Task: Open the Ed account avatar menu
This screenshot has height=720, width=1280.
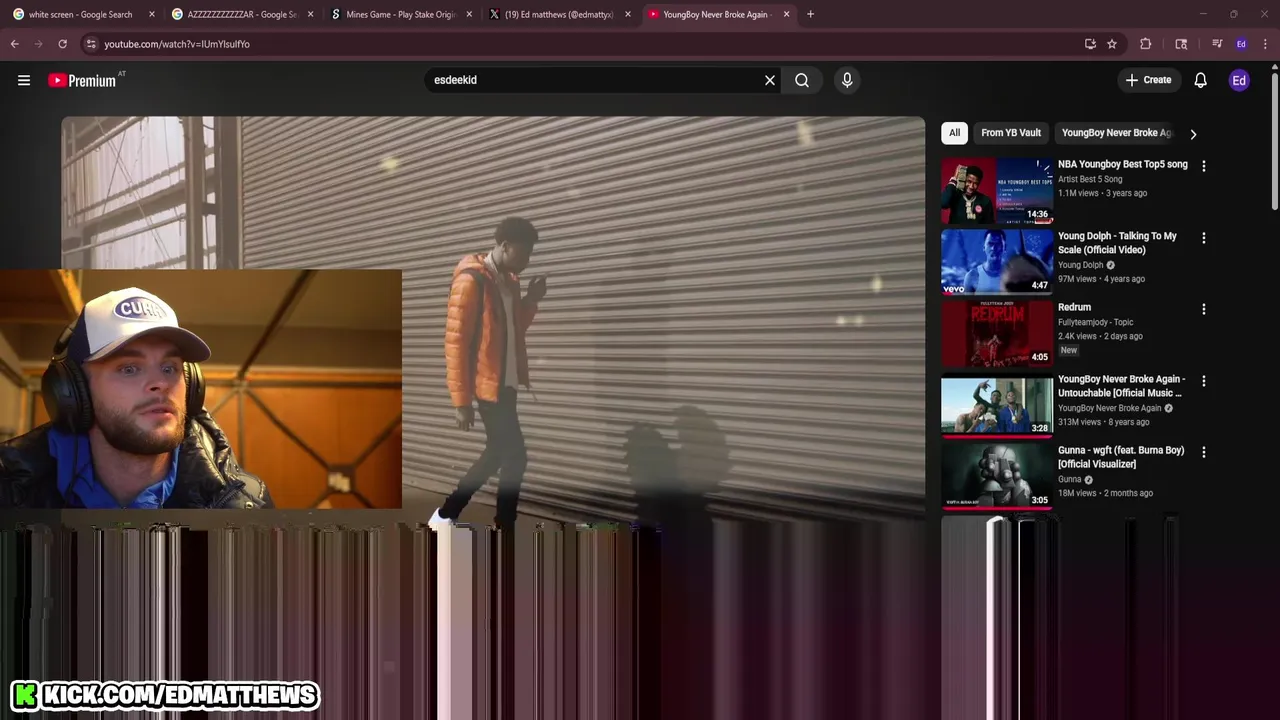Action: pos(1239,80)
